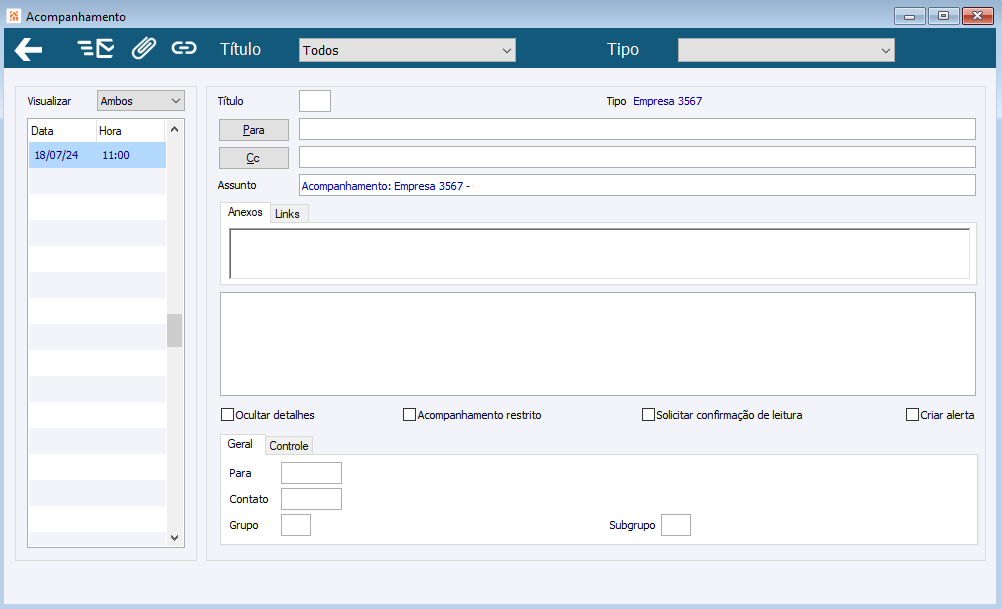
Task: Enable Solicitar confirmação de leitura checkbox
Action: [648, 415]
